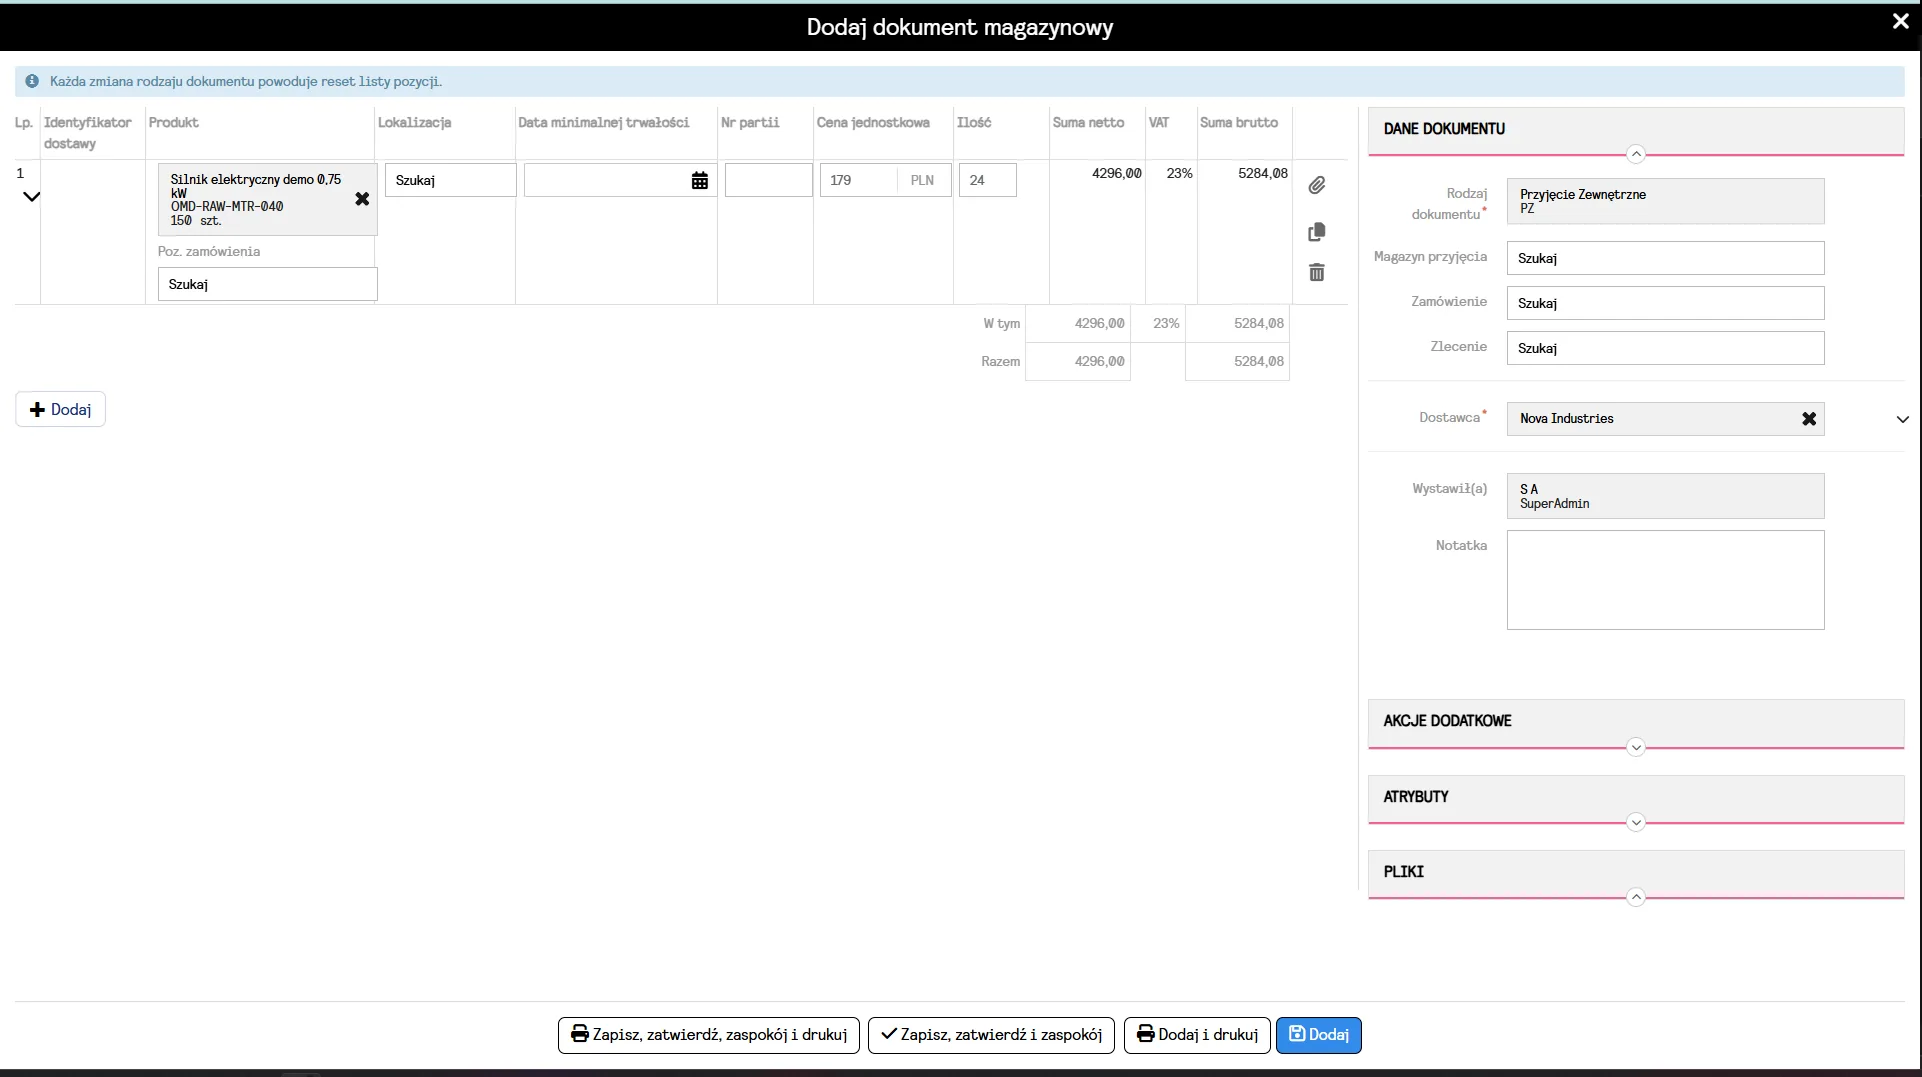Click Zapisz, zatwierdź i zaspokój button
This screenshot has width=1922, height=1077.
point(992,1035)
